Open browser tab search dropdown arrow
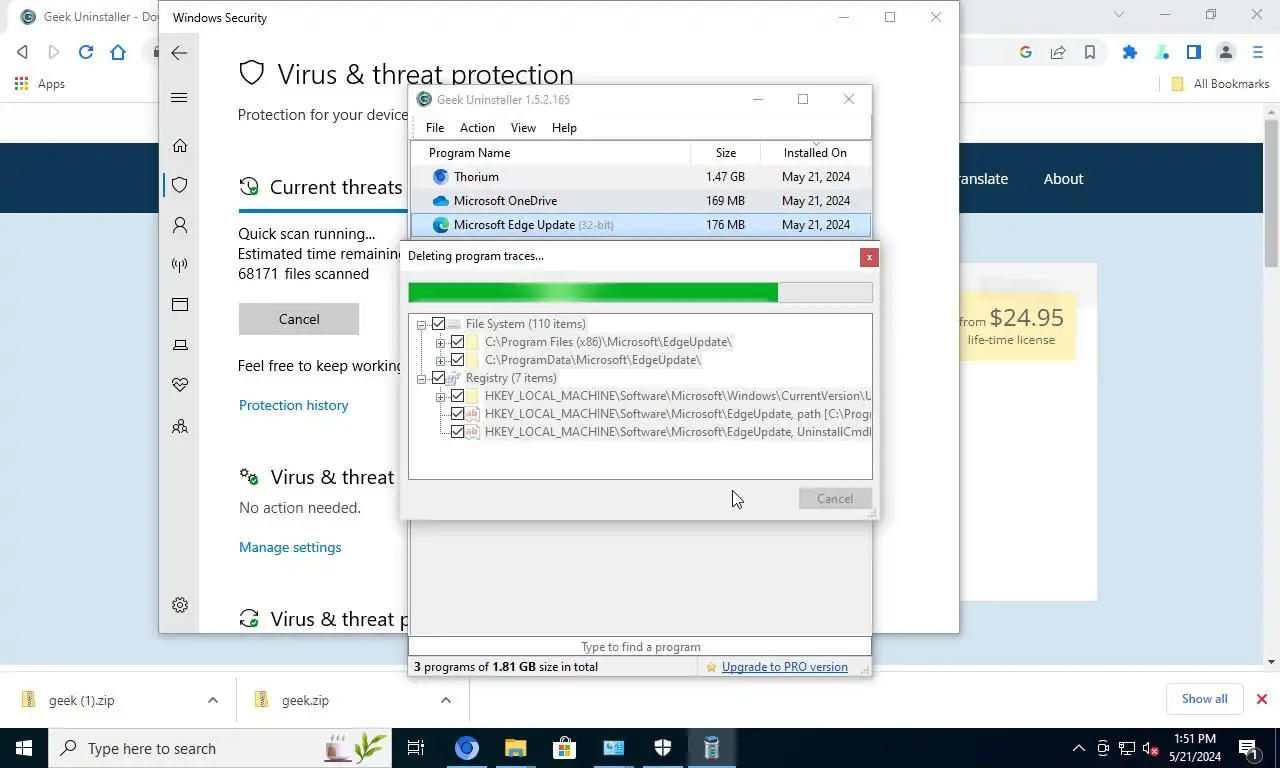Image resolution: width=1280 pixels, height=768 pixels. [x=1119, y=15]
